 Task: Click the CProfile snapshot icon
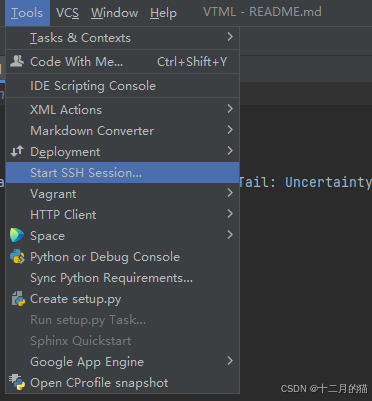pos(17,382)
